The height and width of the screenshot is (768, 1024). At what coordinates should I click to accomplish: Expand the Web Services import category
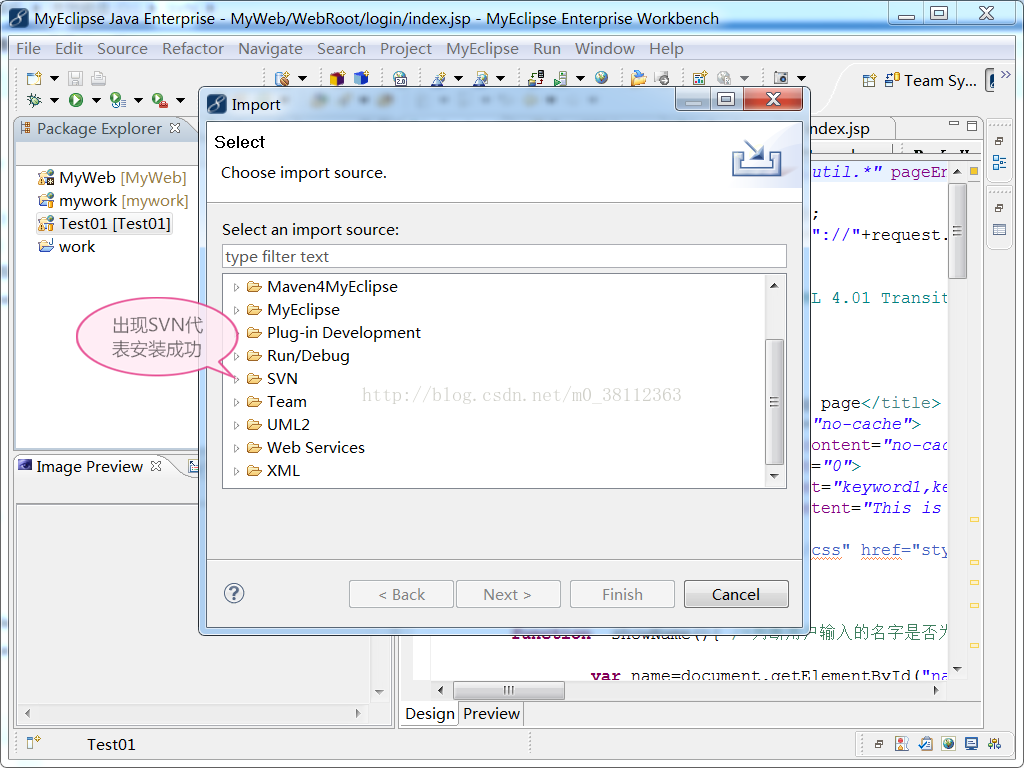tap(236, 448)
